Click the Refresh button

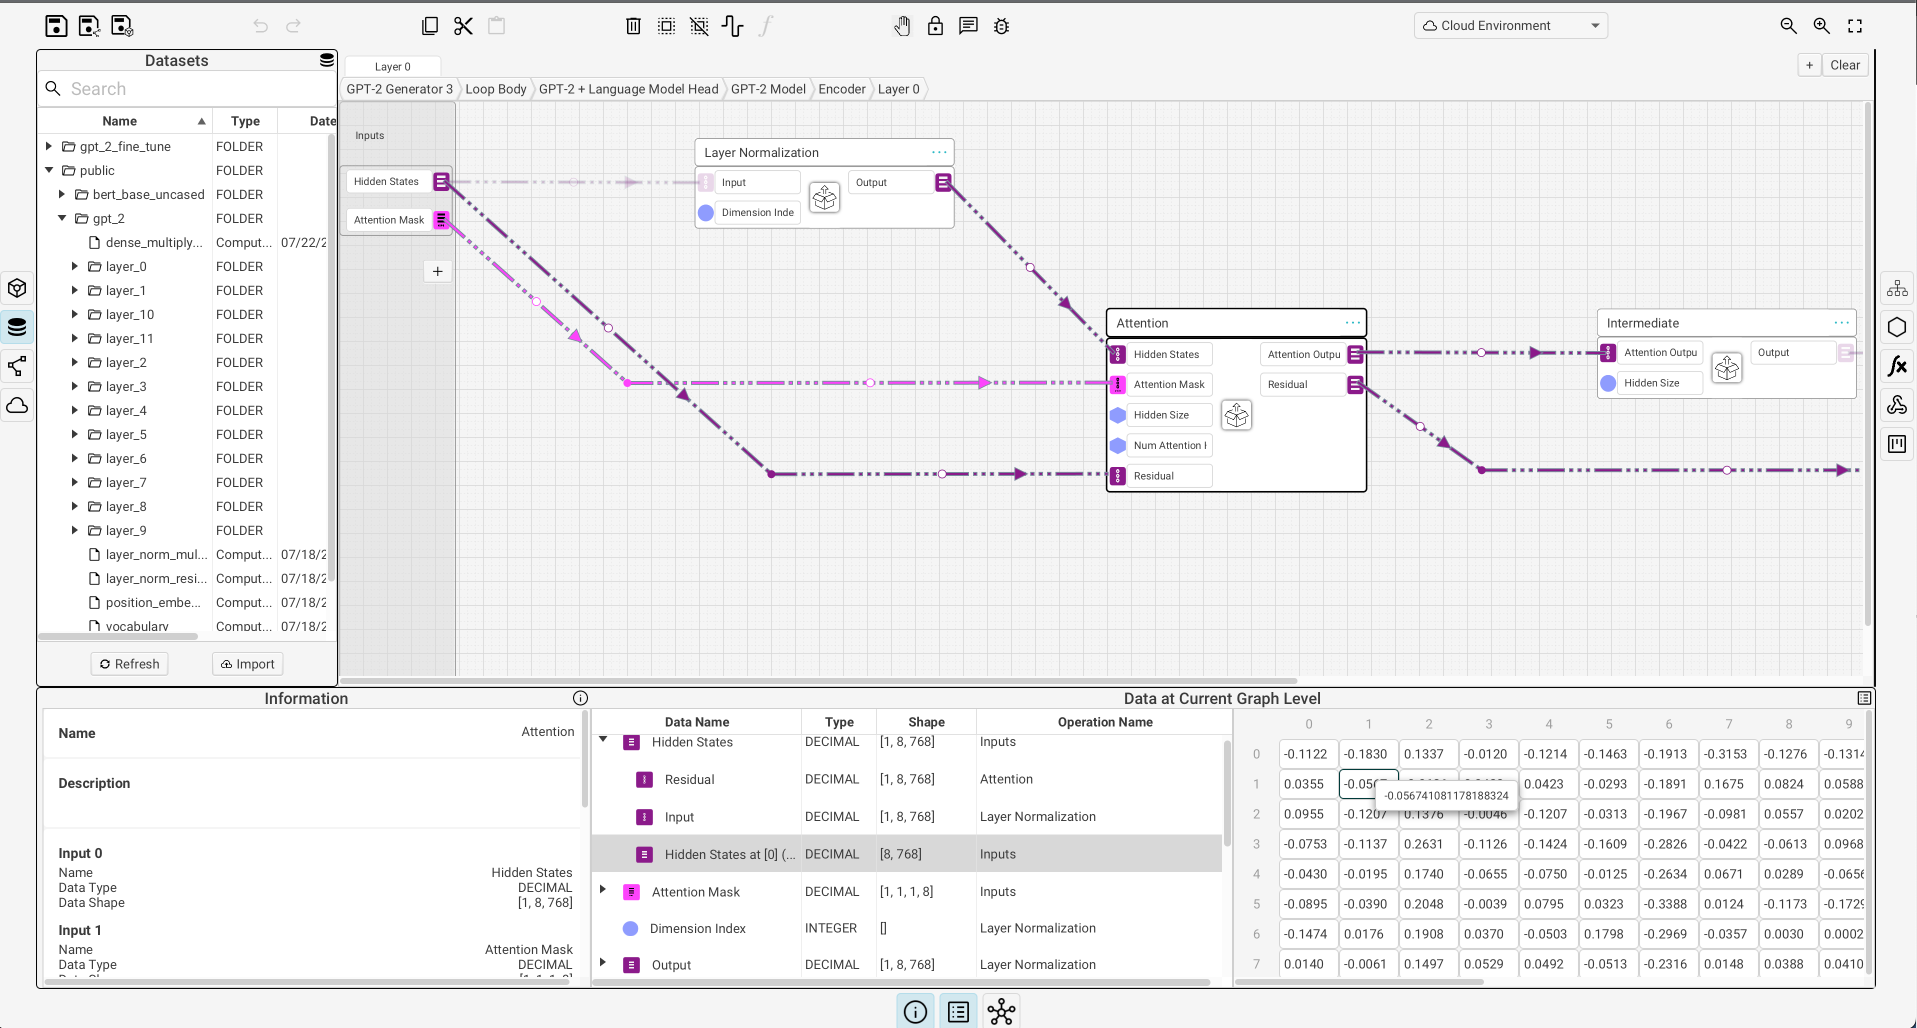tap(130, 664)
